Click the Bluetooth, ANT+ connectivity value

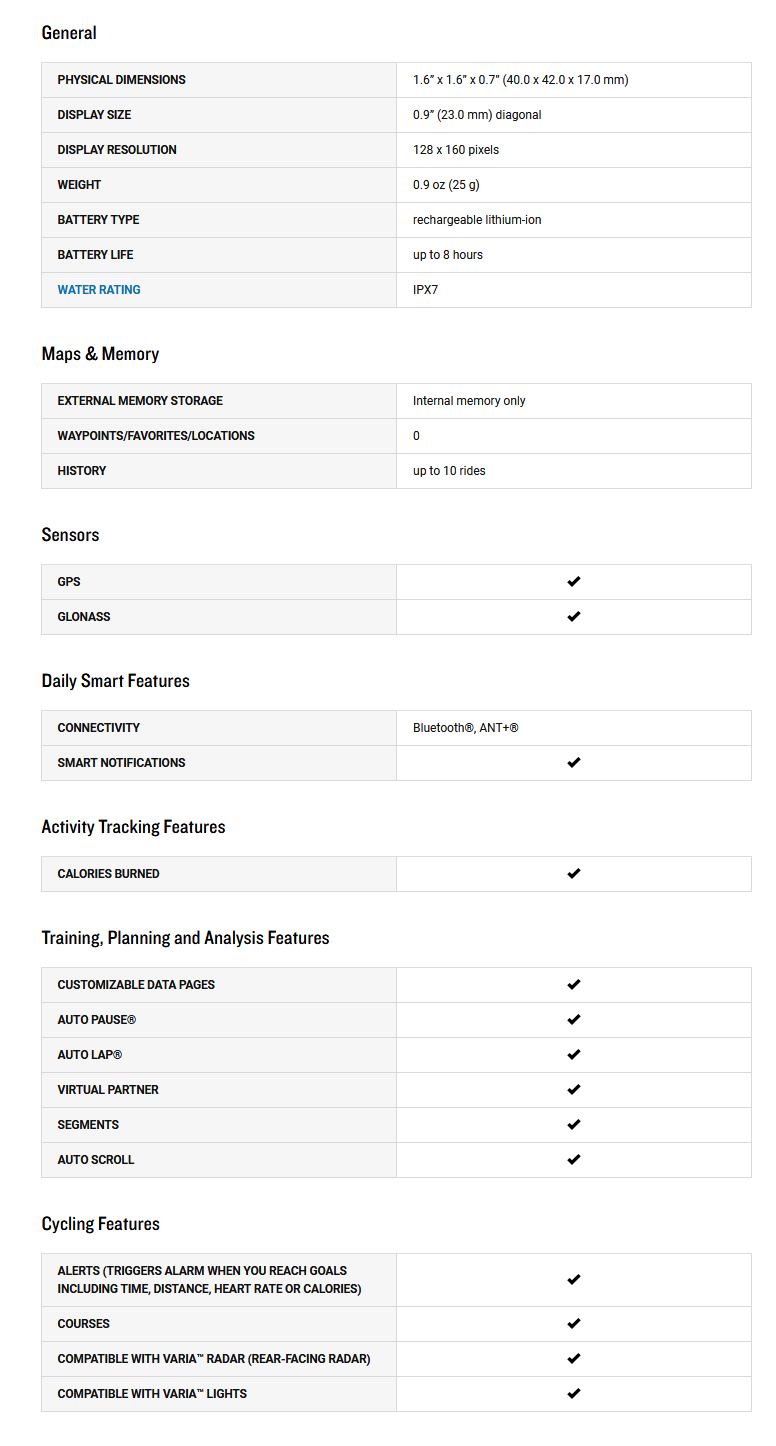tap(466, 728)
